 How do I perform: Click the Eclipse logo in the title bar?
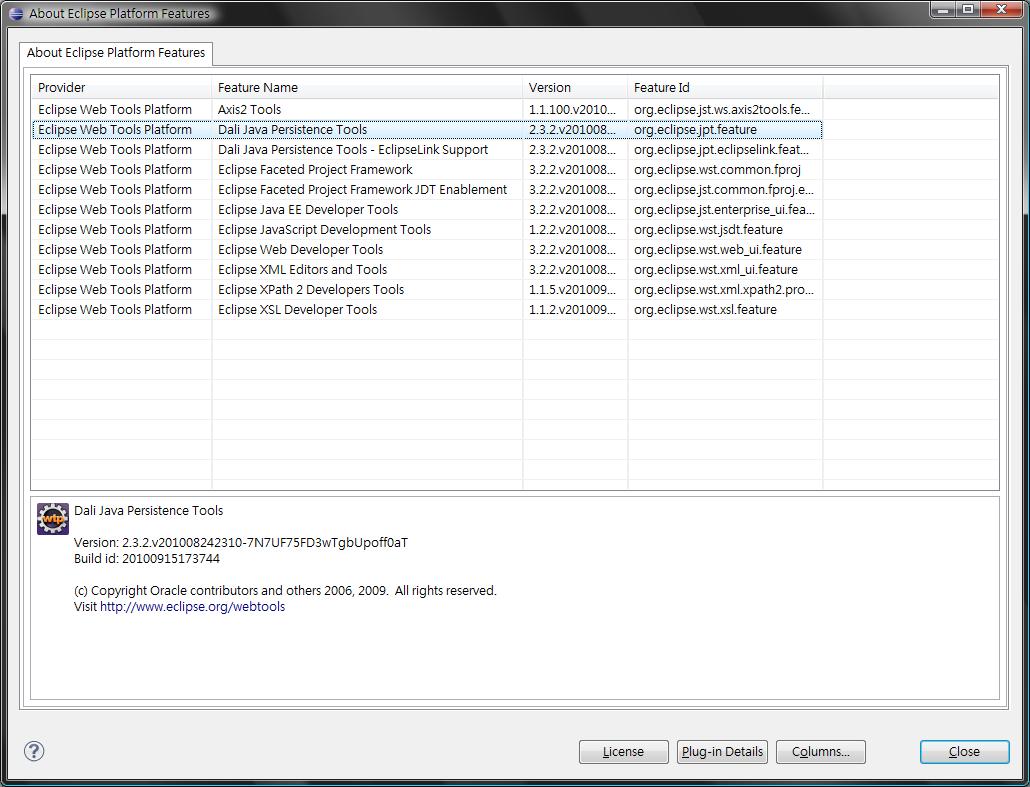point(16,13)
